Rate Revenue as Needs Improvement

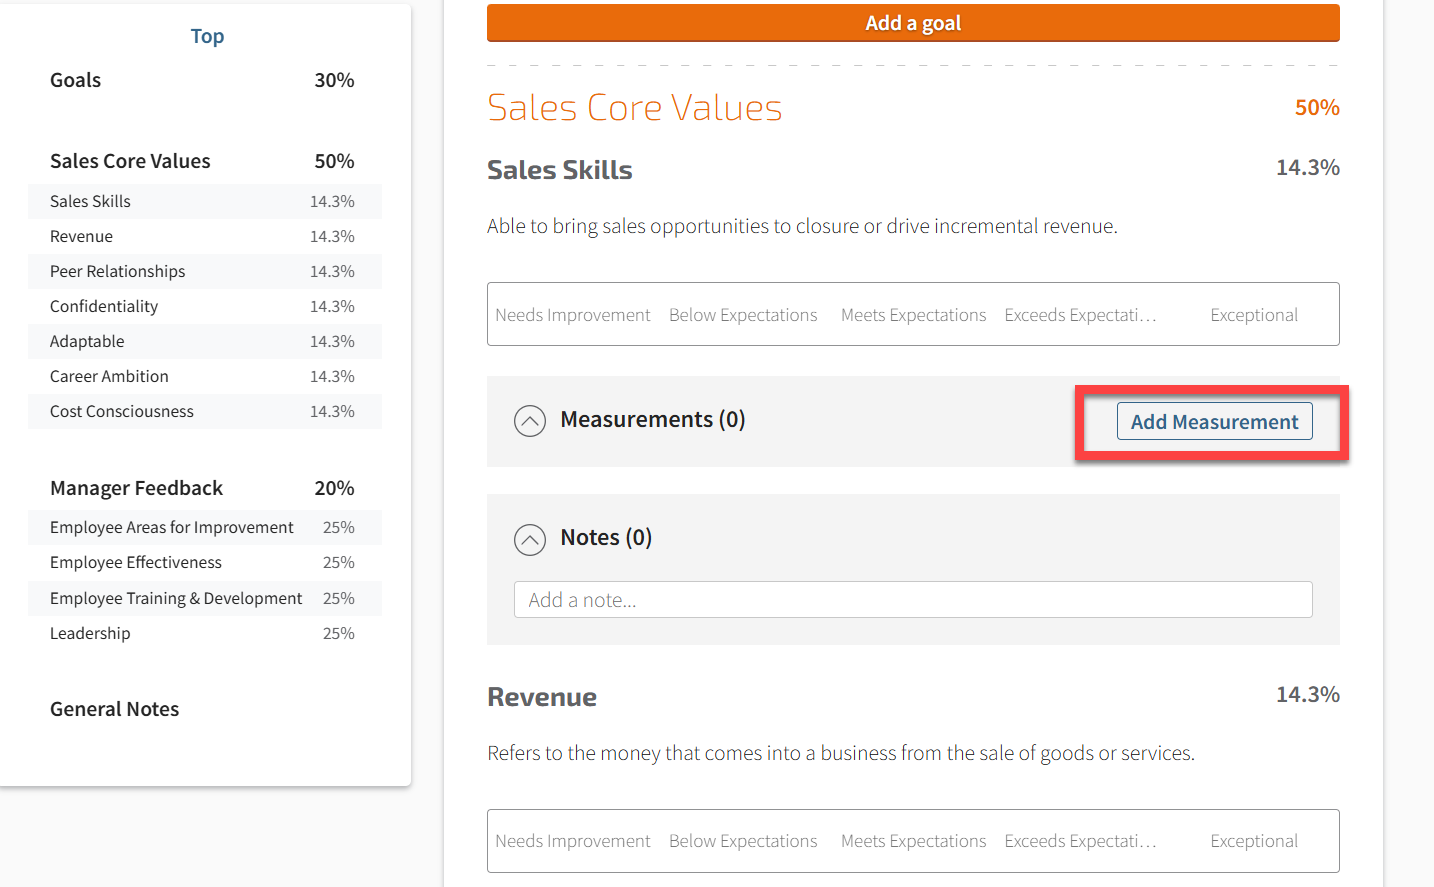click(573, 841)
